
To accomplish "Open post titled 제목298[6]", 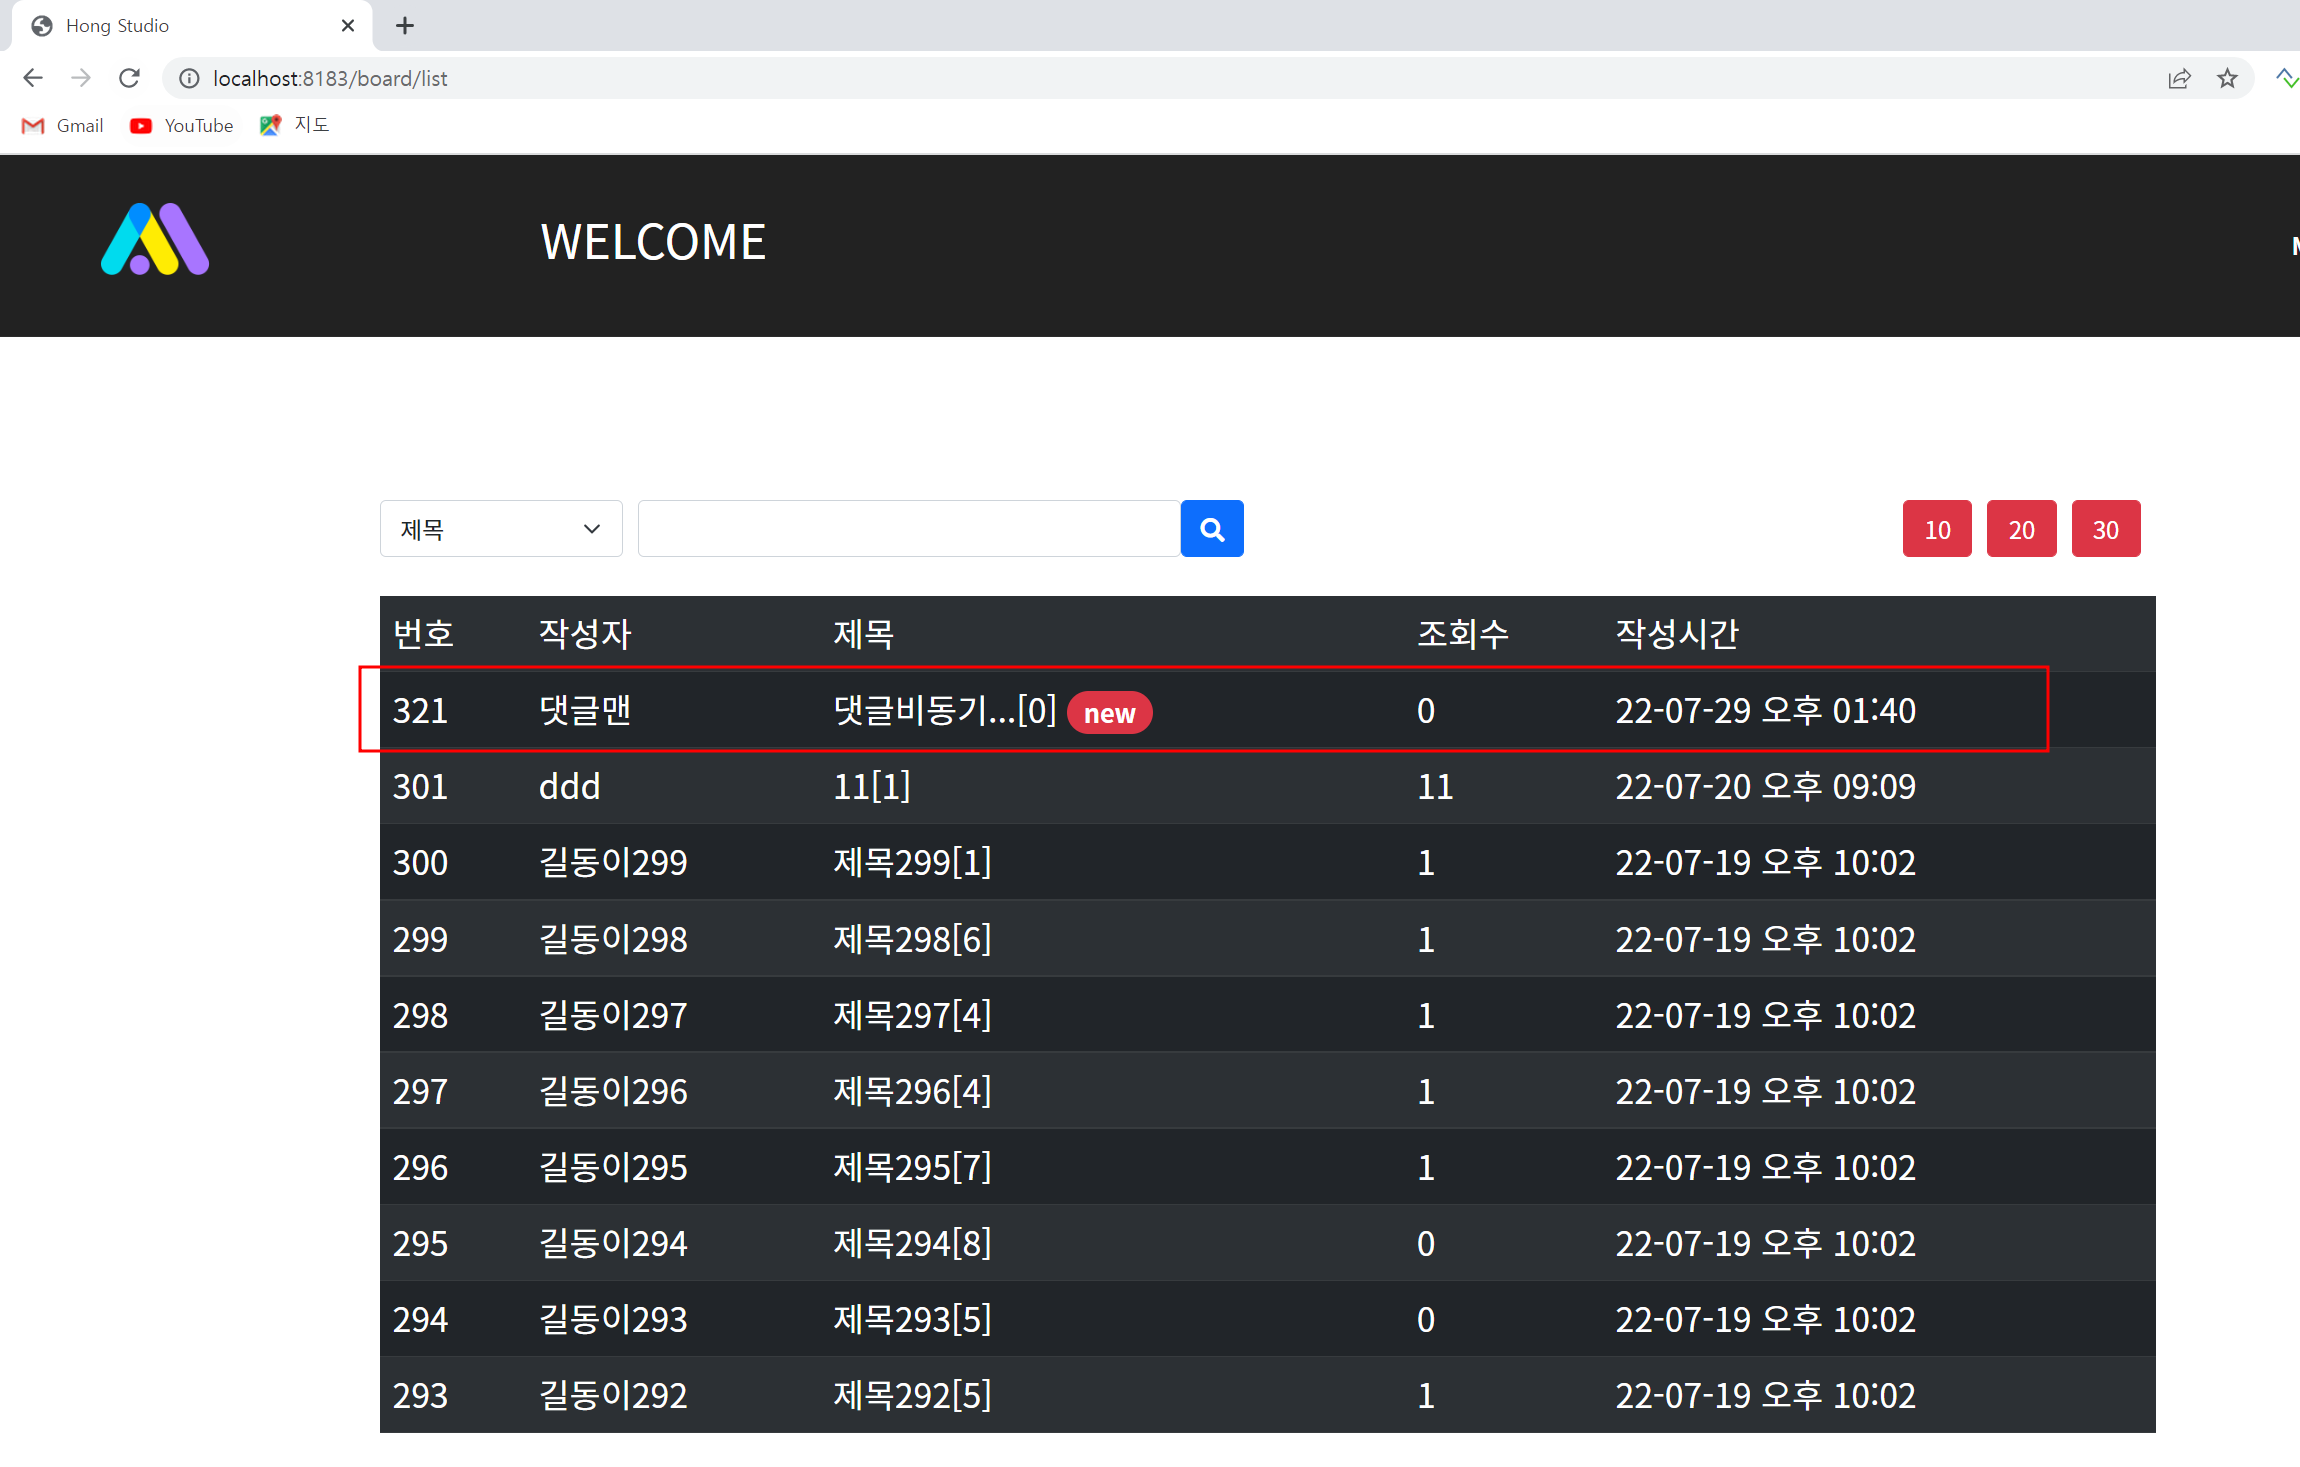I will tap(912, 939).
